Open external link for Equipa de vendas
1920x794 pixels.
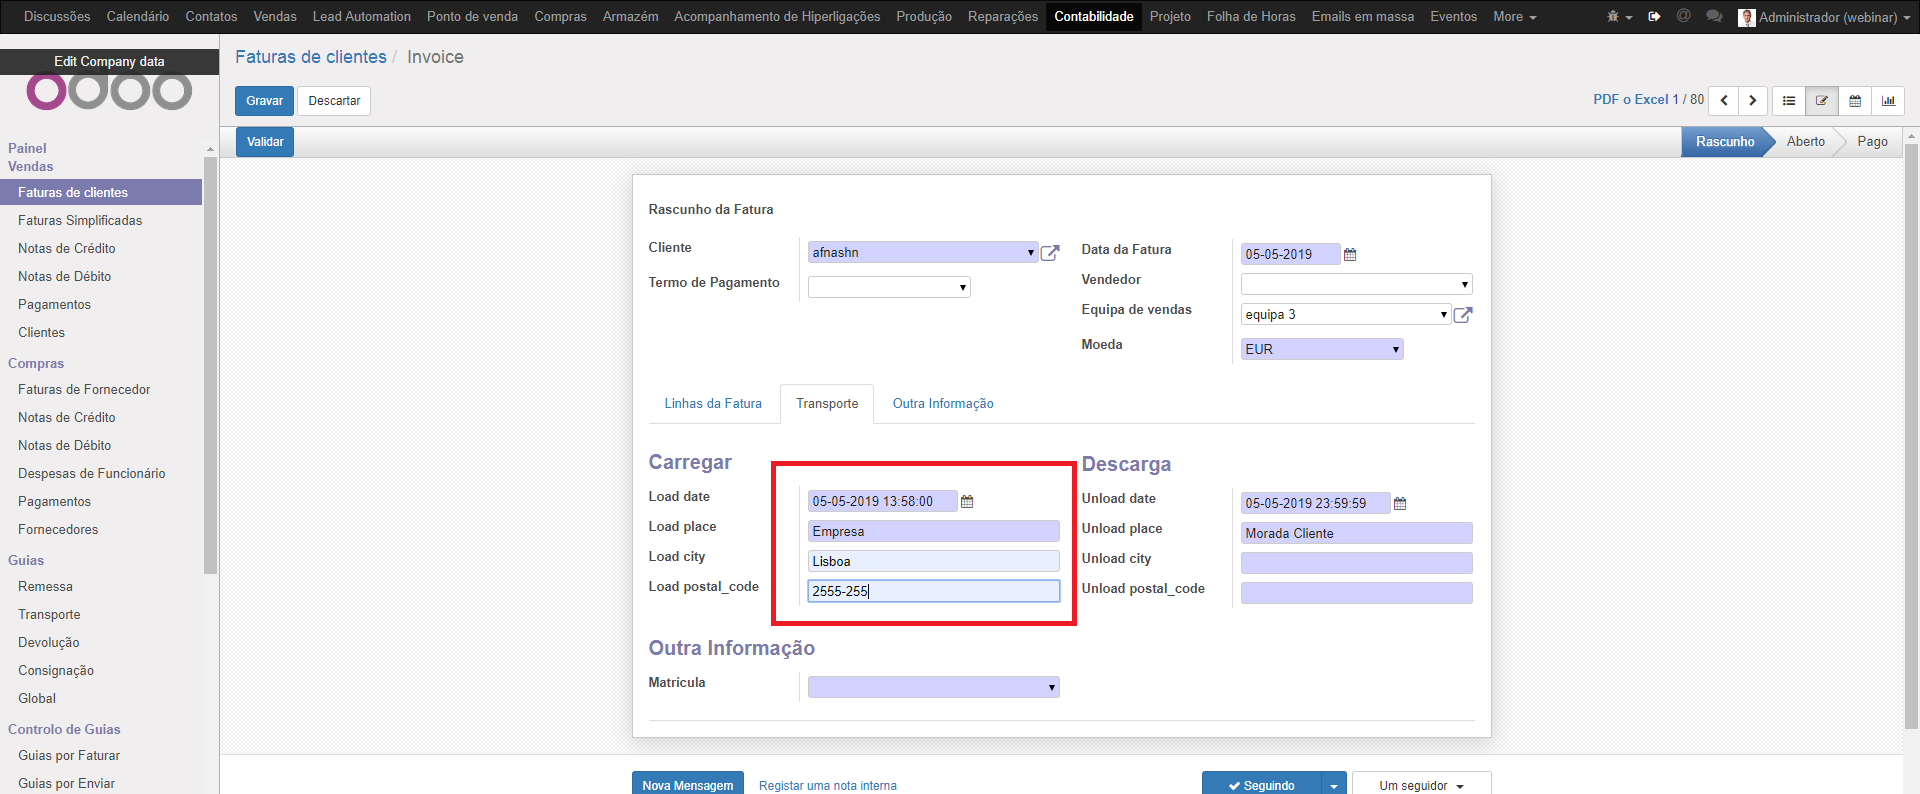[1463, 315]
